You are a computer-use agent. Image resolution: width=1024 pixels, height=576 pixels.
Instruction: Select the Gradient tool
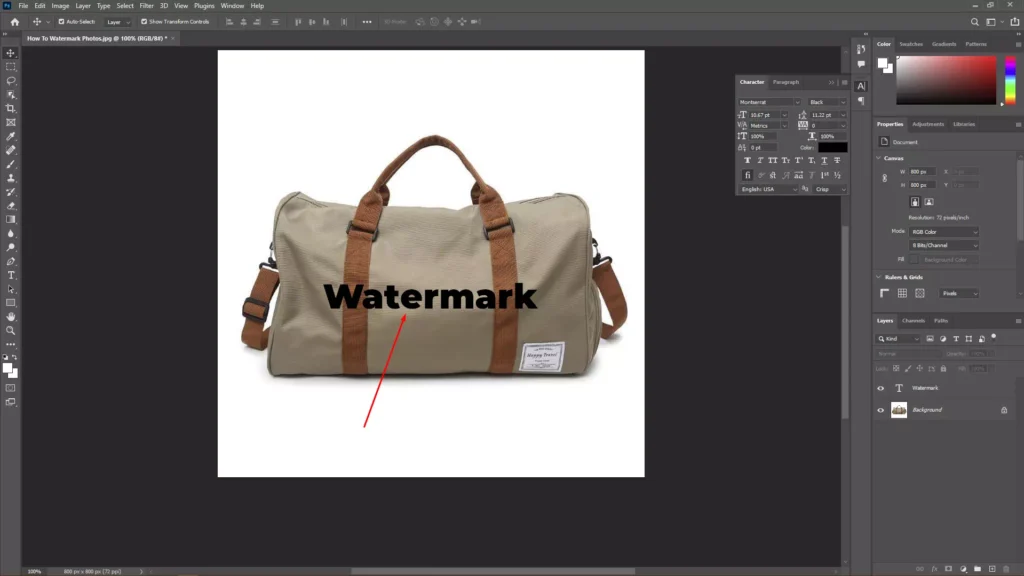click(x=10, y=219)
